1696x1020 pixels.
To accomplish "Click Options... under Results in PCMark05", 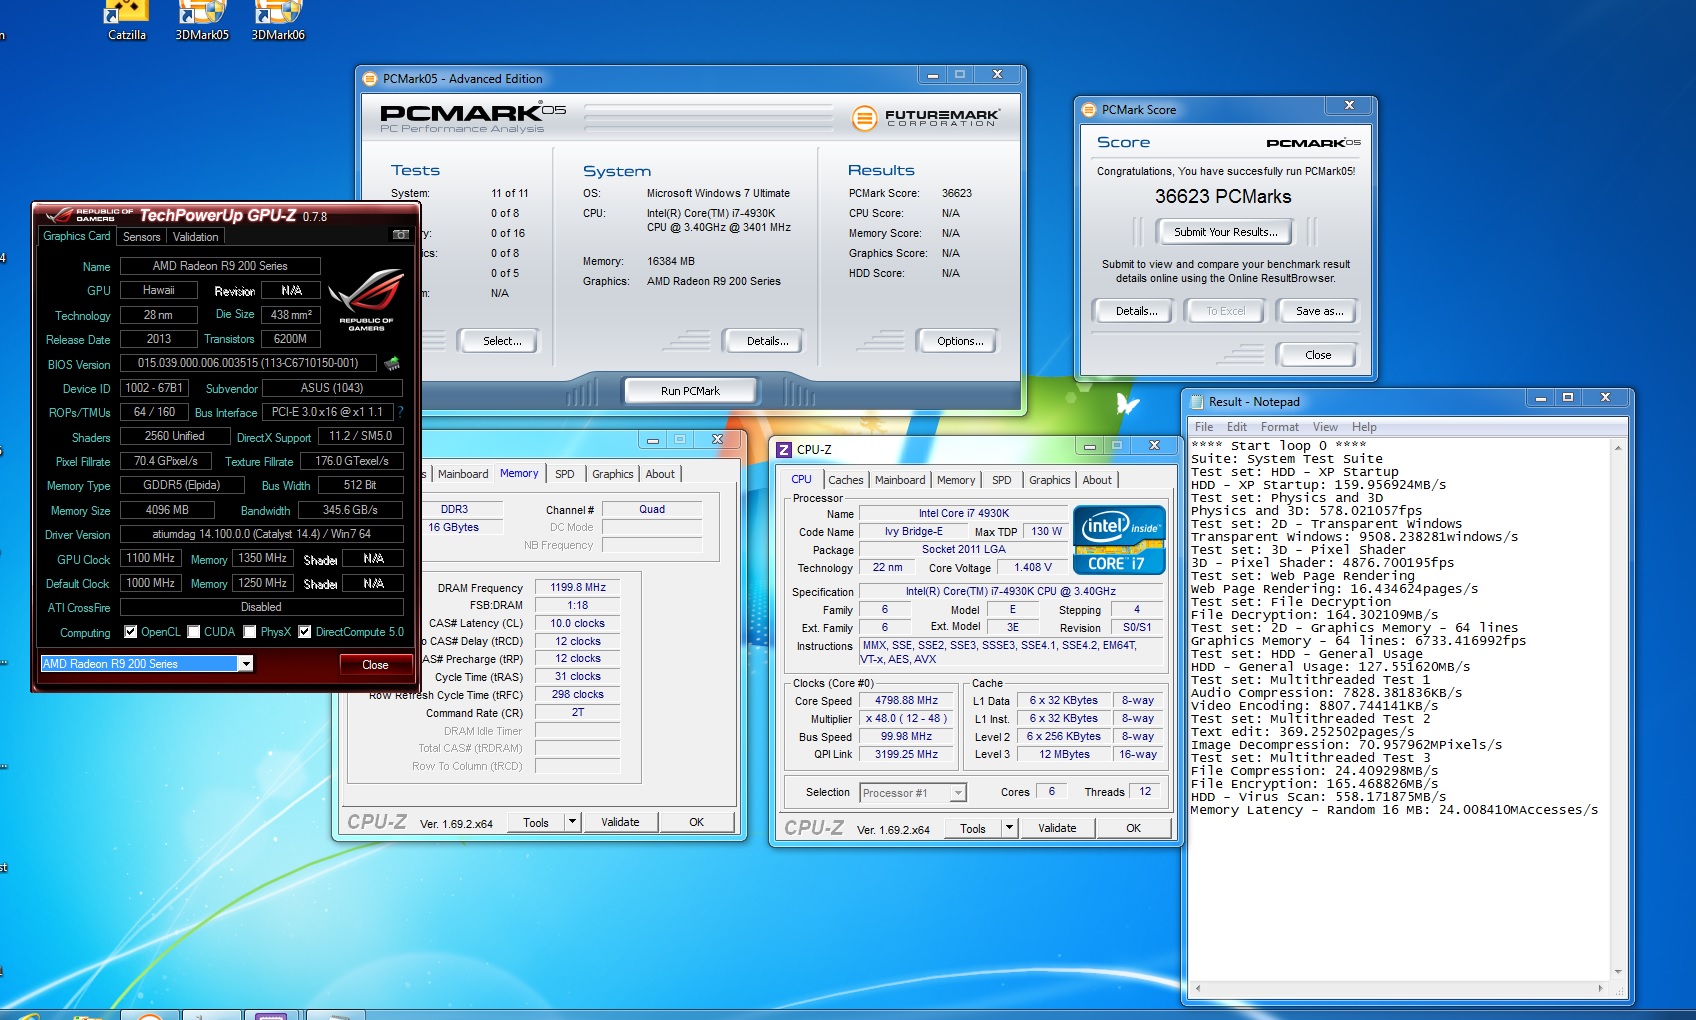I will click(x=960, y=341).
